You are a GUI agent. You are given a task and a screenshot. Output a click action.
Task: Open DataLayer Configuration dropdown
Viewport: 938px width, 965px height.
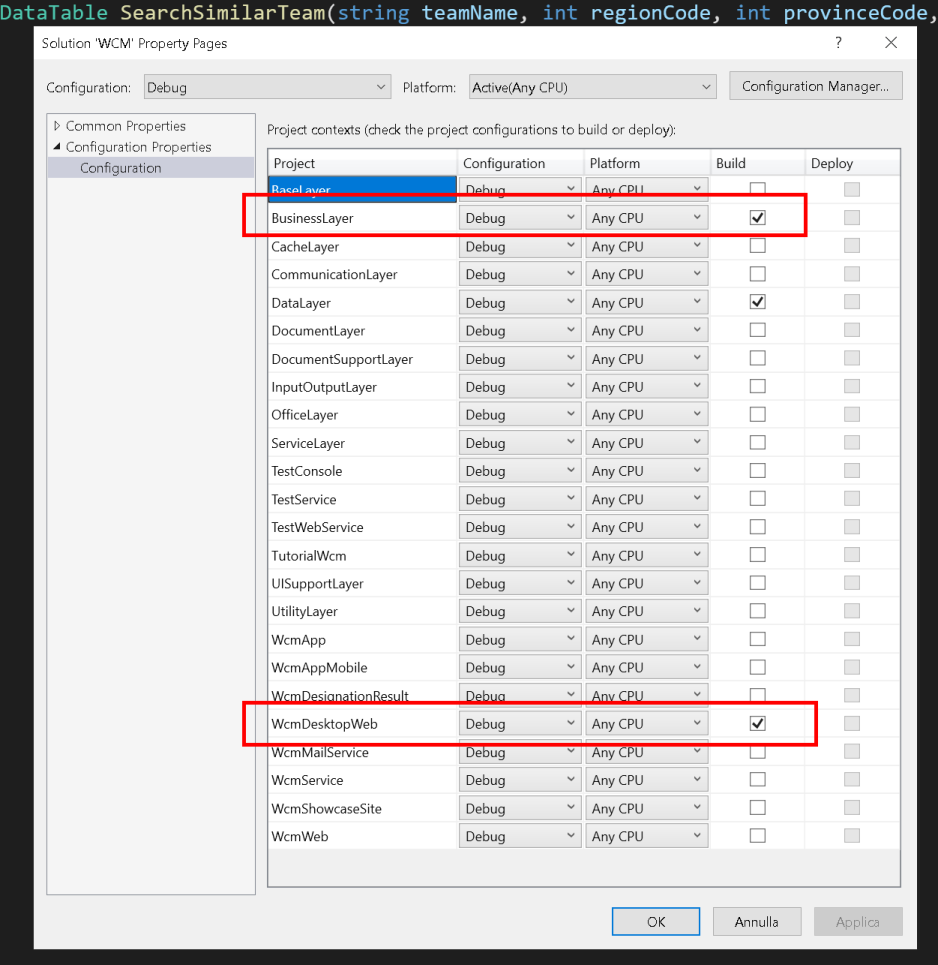(x=520, y=302)
